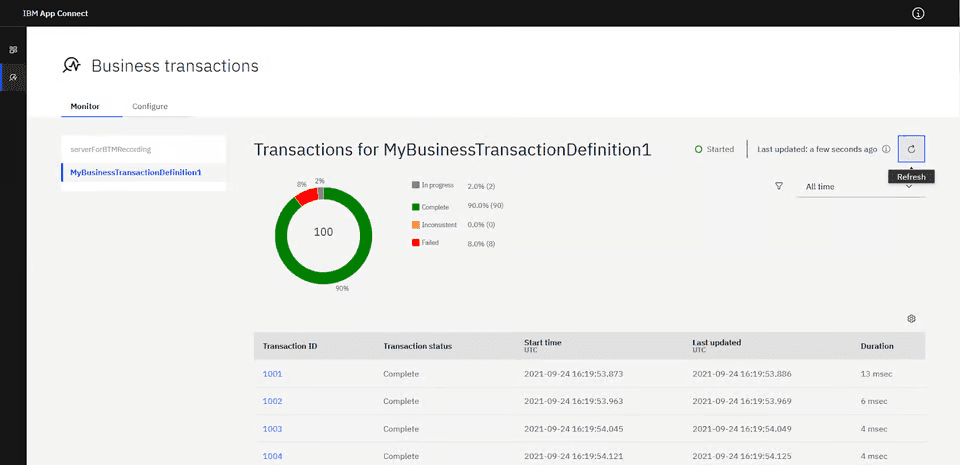This screenshot has height=465, width=960.
Task: Expand the All time dropdown
Action: (x=860, y=187)
